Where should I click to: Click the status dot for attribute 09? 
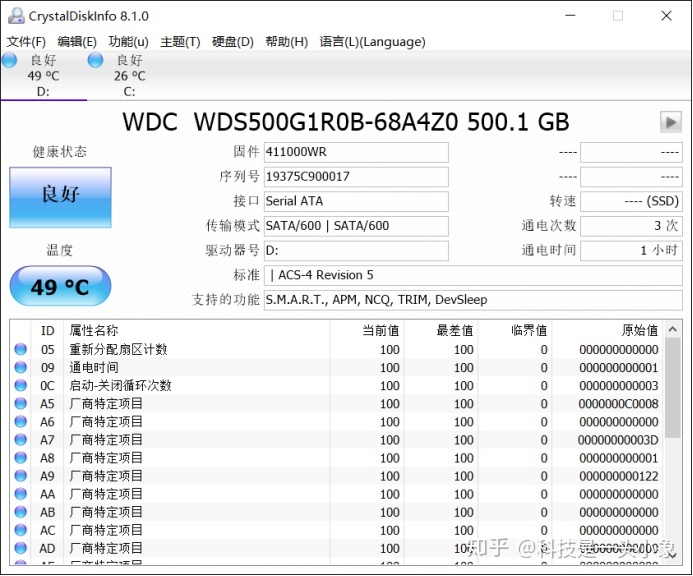click(20, 367)
